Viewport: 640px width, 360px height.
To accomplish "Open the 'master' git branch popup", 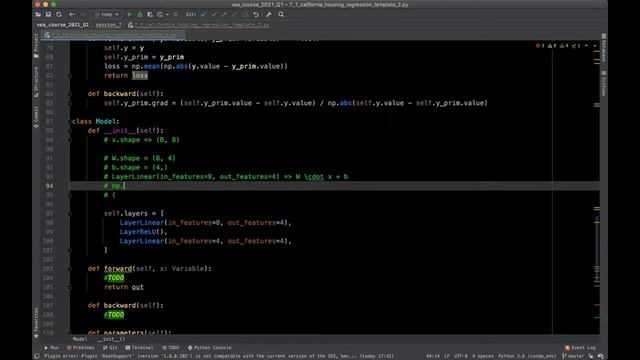I will click(x=573, y=356).
